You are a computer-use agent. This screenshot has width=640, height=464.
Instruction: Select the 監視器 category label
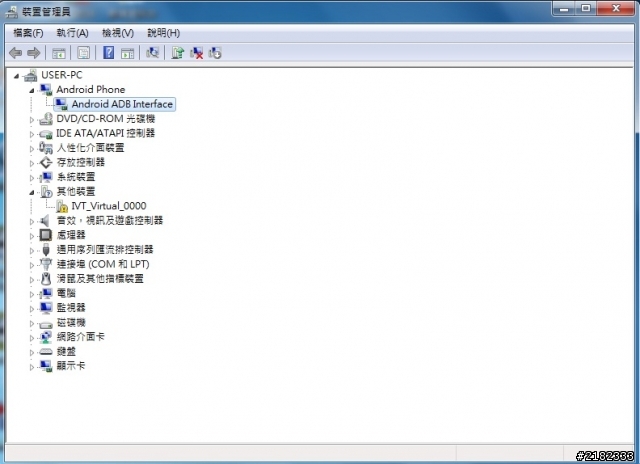(71, 308)
